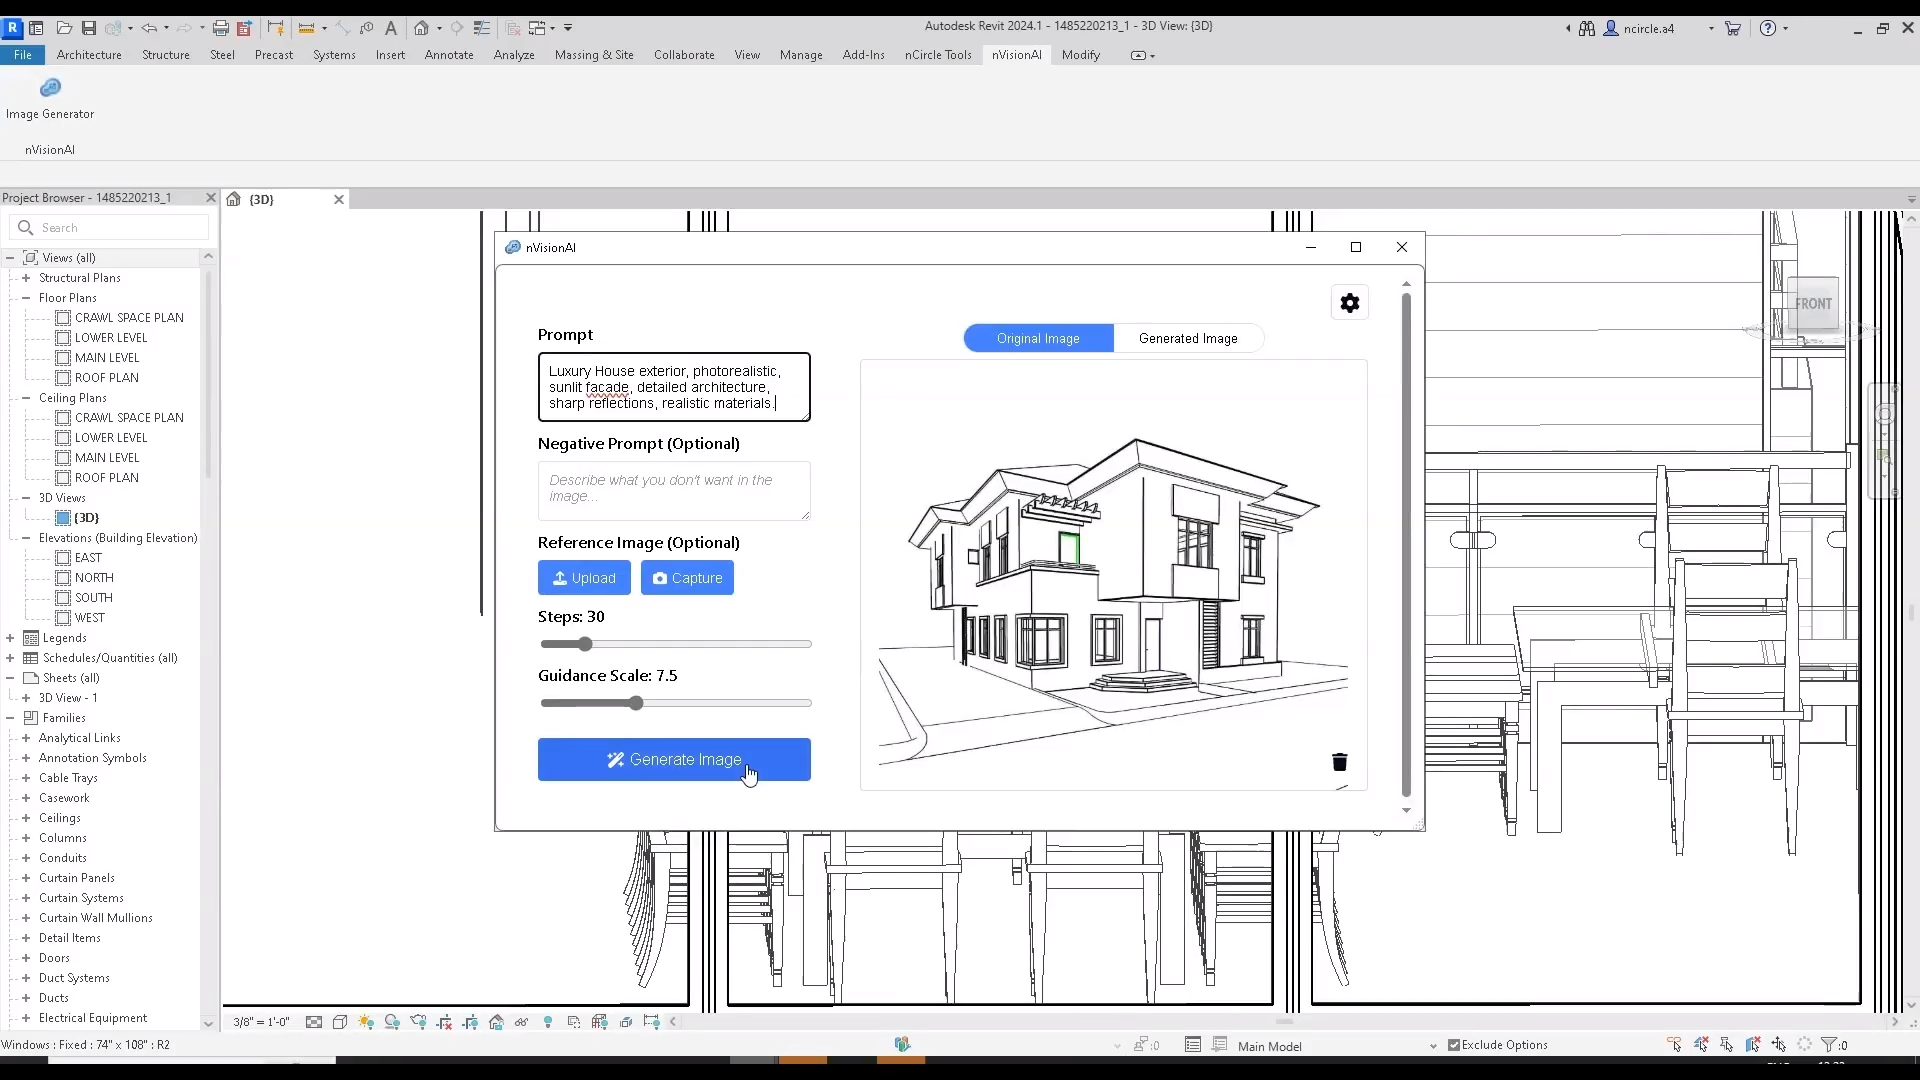Click the Upload reference image button
This screenshot has width=1920, height=1080.
tap(584, 578)
